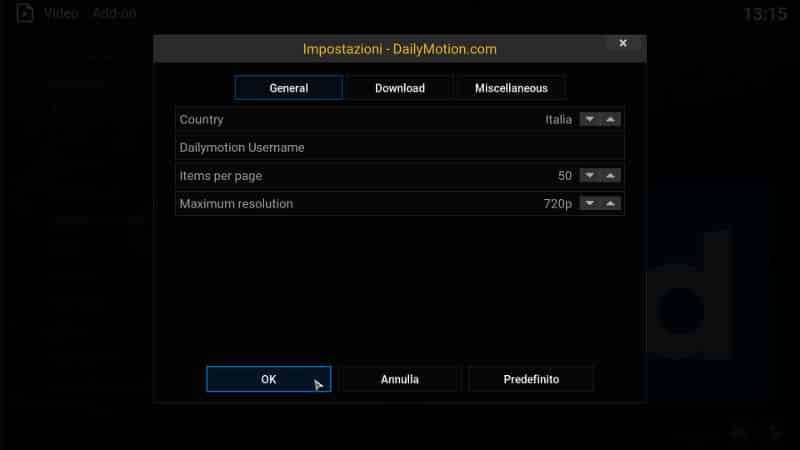The width and height of the screenshot is (800, 450).
Task: Click the 50 value
Action: click(x=565, y=176)
